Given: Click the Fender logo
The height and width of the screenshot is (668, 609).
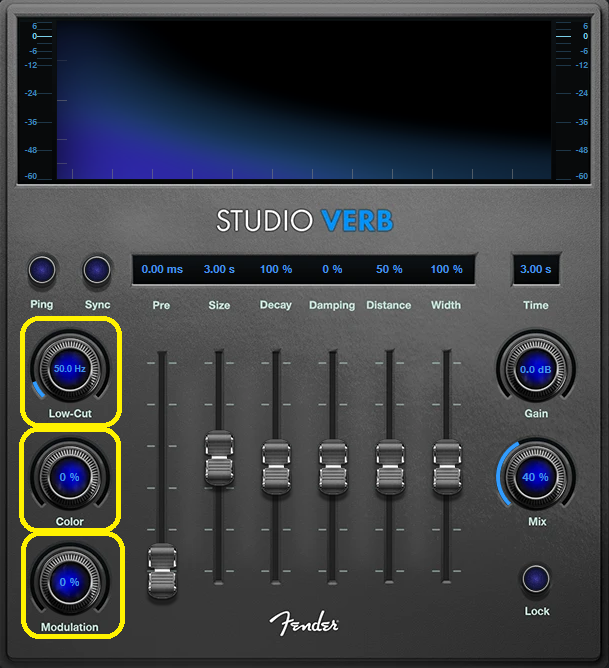Looking at the screenshot, I should pyautogui.click(x=304, y=622).
